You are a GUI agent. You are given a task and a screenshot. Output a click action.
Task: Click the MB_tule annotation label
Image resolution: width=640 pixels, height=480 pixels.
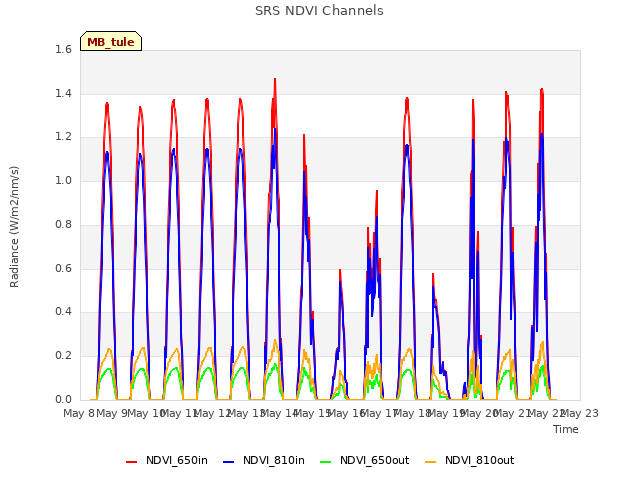point(111,41)
